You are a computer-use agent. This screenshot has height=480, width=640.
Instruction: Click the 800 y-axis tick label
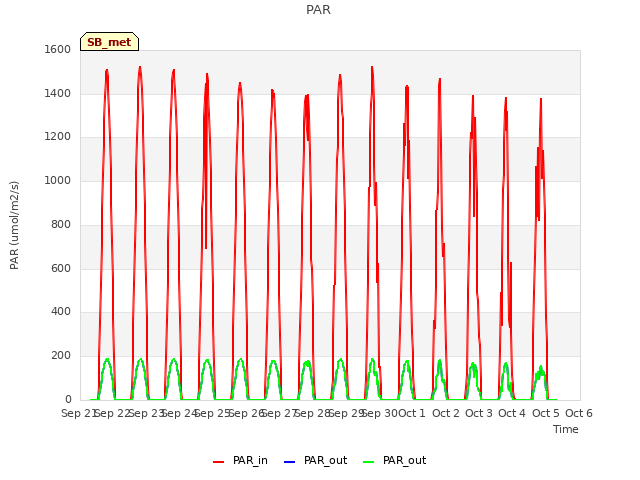pyautogui.click(x=61, y=224)
